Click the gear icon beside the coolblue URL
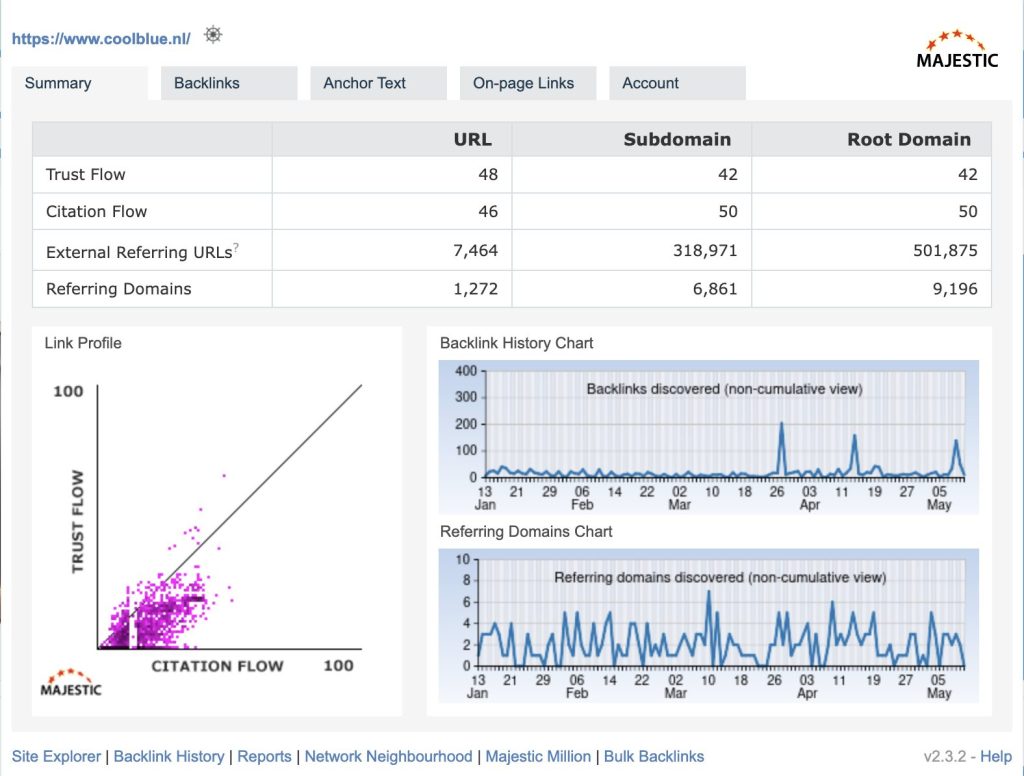This screenshot has width=1024, height=776. [213, 35]
